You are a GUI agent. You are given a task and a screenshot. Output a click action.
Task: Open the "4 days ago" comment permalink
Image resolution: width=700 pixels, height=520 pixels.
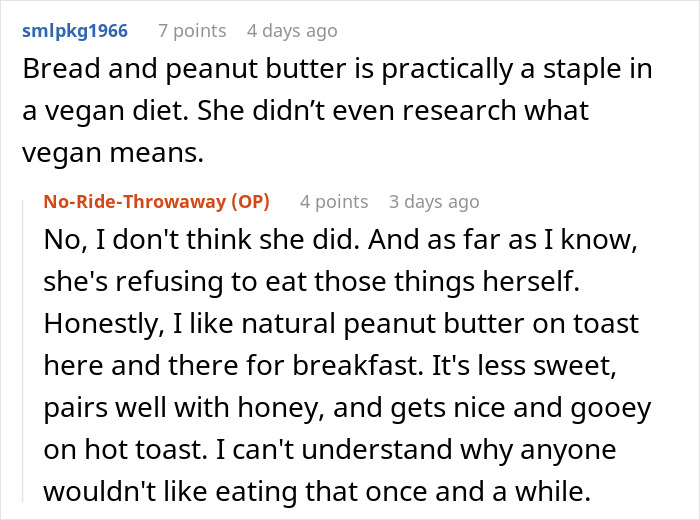pyautogui.click(x=292, y=31)
